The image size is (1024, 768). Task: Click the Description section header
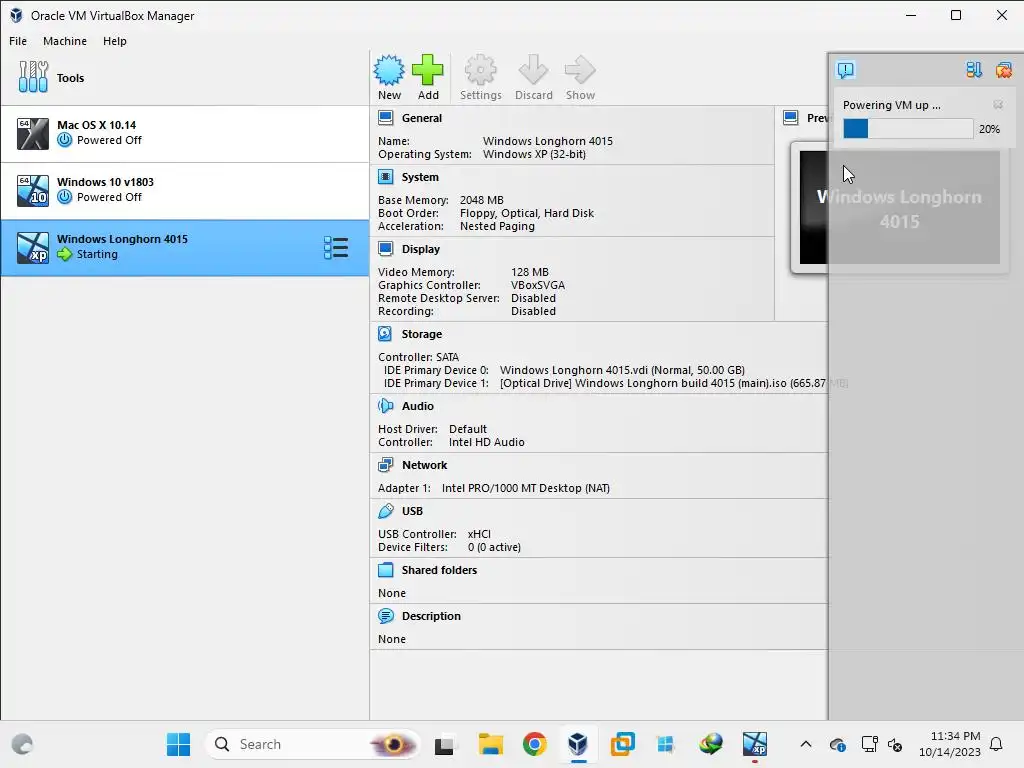[431, 616]
